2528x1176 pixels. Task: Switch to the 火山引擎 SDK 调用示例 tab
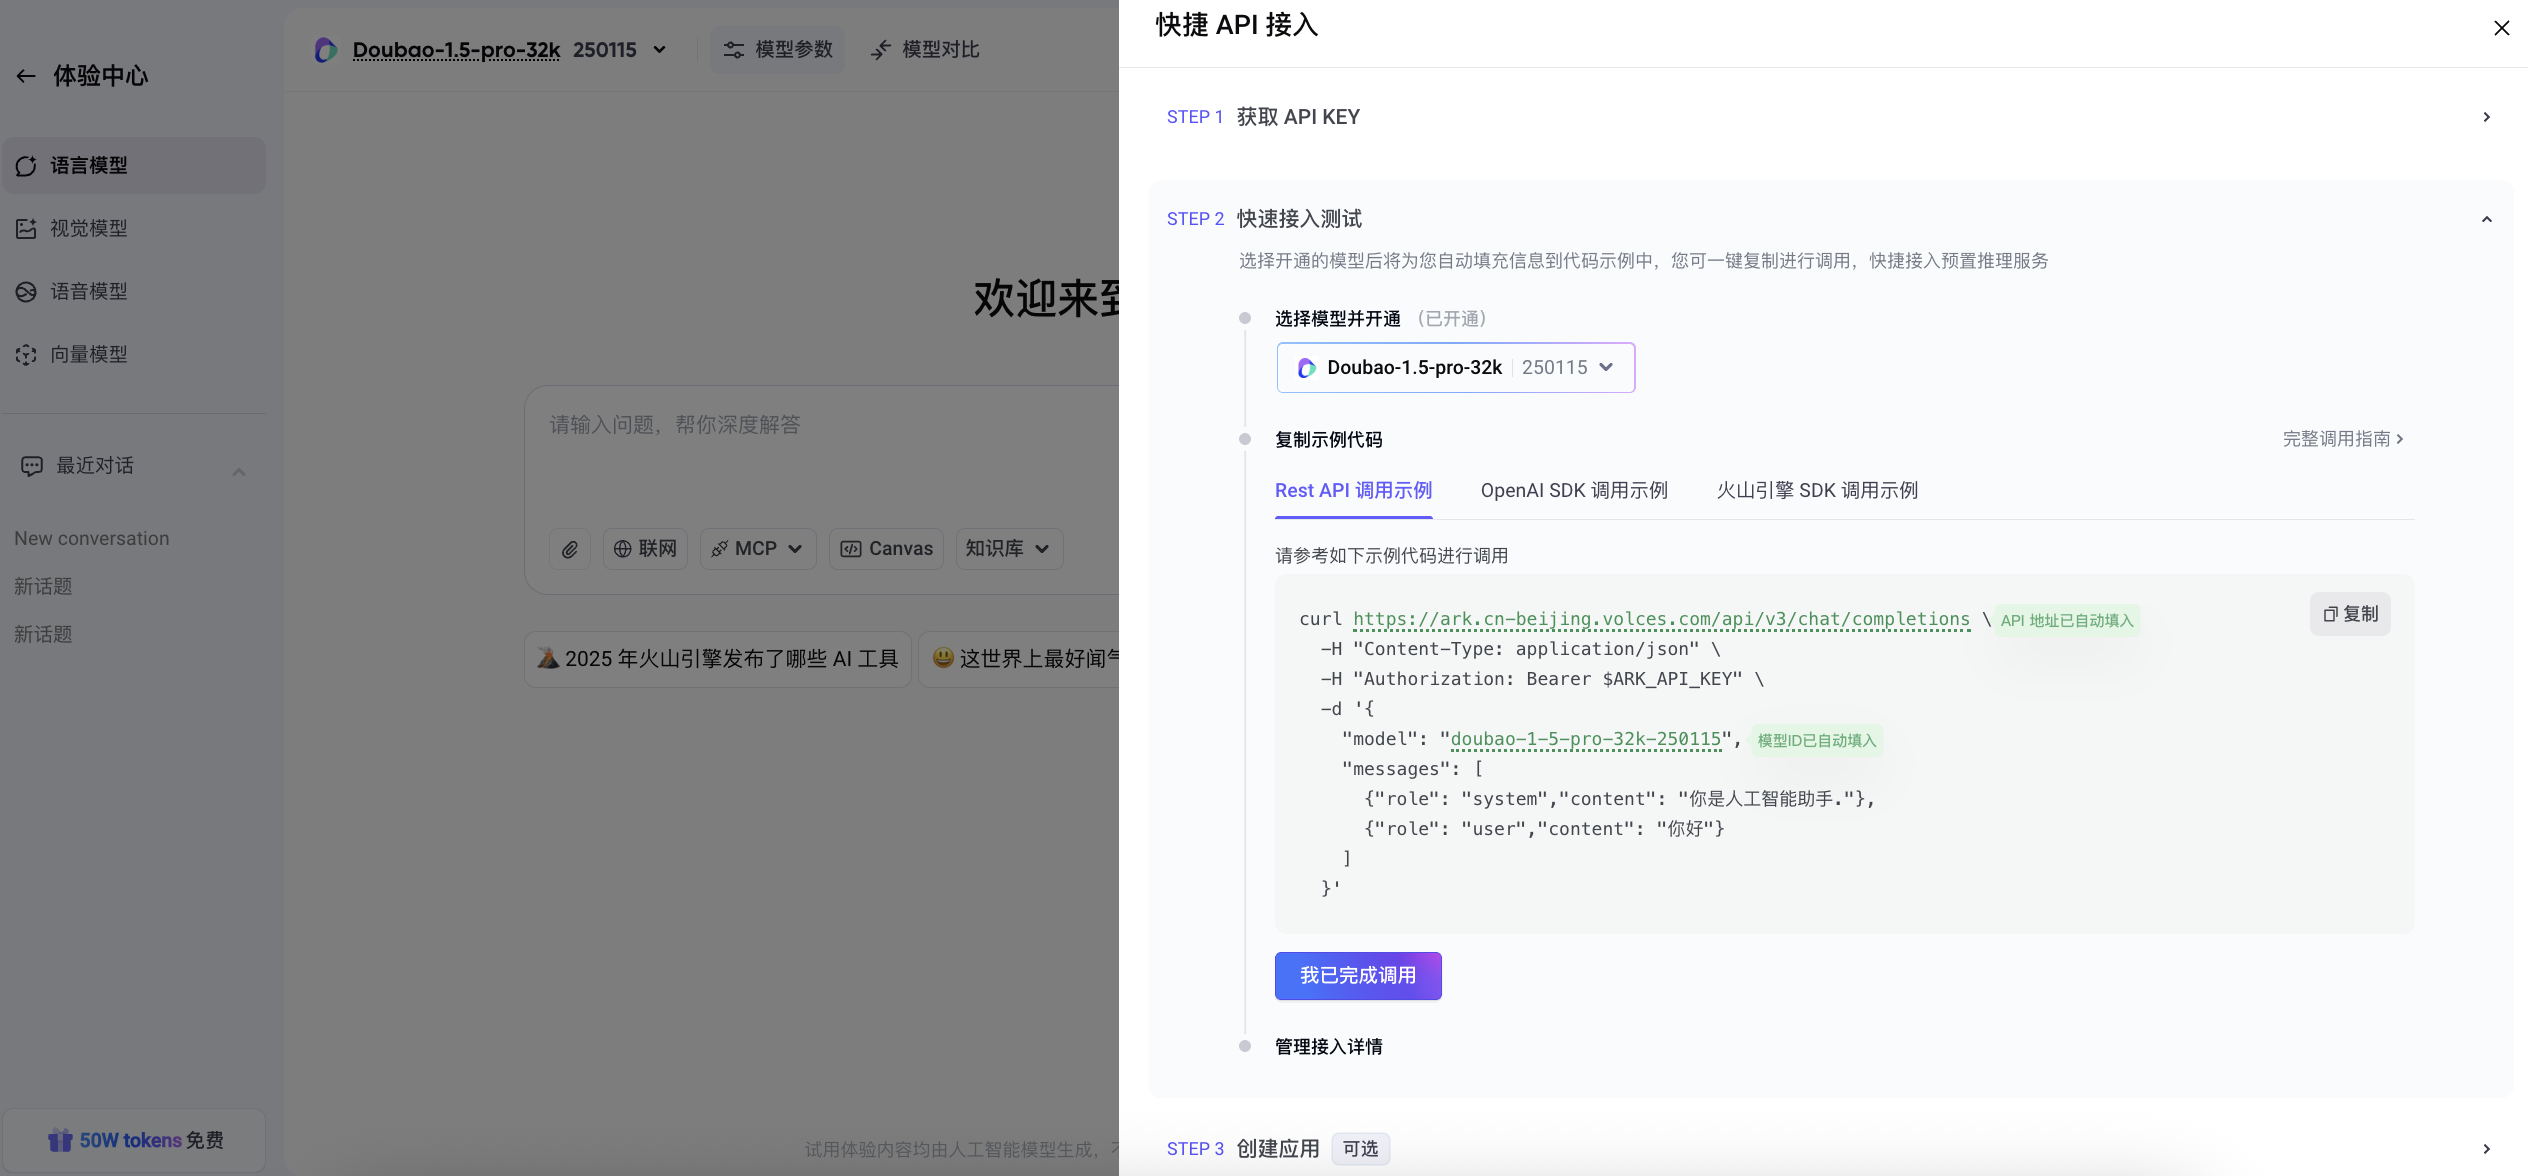coord(1817,491)
